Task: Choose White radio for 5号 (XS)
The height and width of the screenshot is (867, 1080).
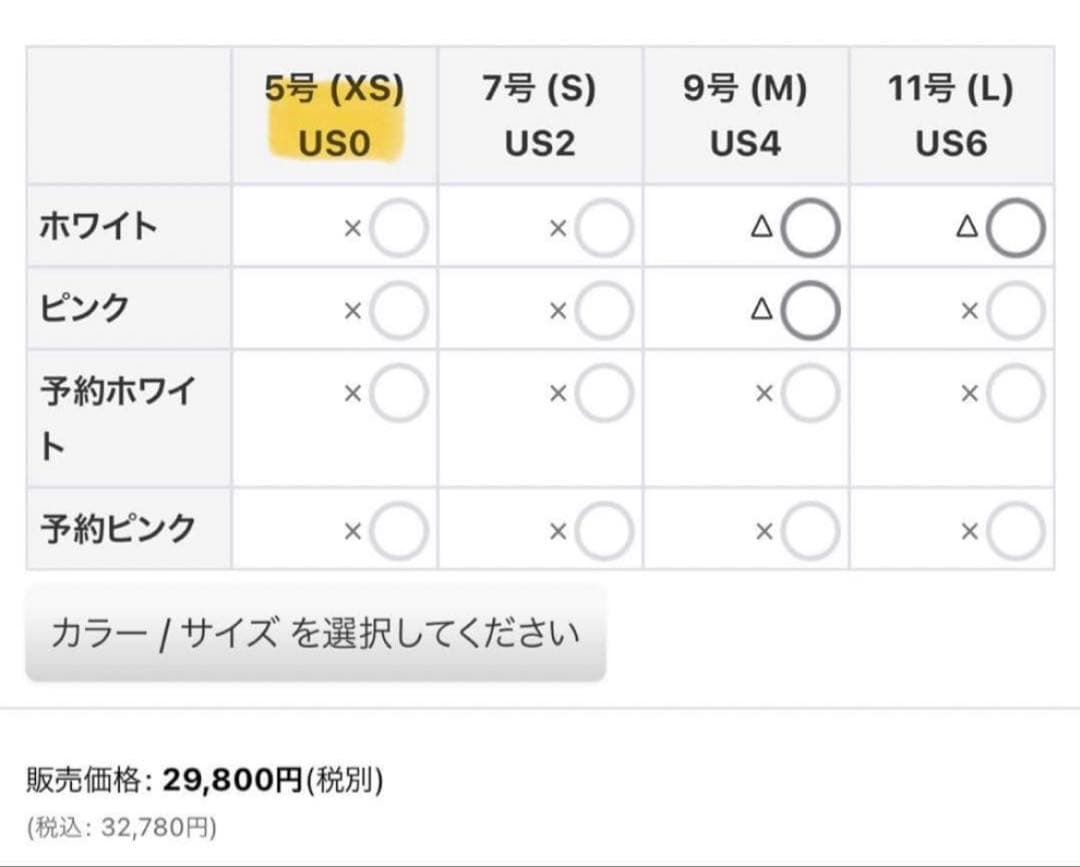Action: [x=398, y=228]
